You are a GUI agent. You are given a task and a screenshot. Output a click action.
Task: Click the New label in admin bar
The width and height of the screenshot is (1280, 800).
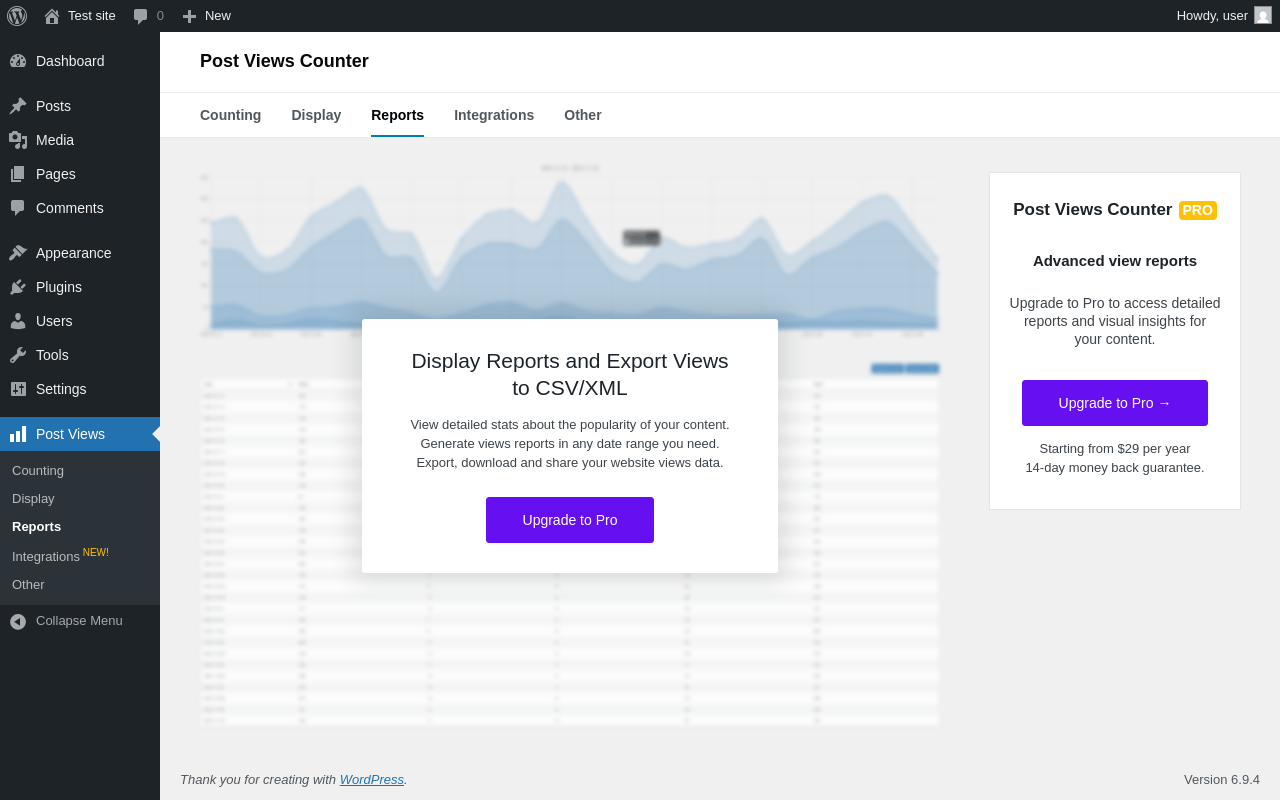pos(218,16)
